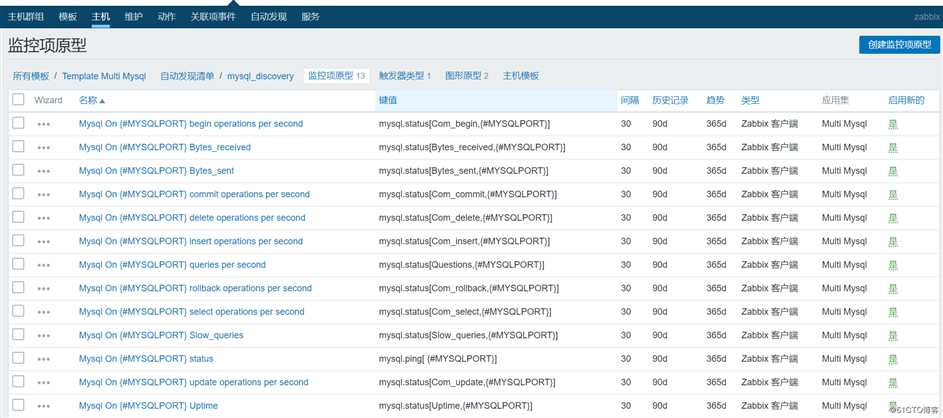Sort the table by 名称 column
The height and width of the screenshot is (418, 943).
(x=91, y=100)
